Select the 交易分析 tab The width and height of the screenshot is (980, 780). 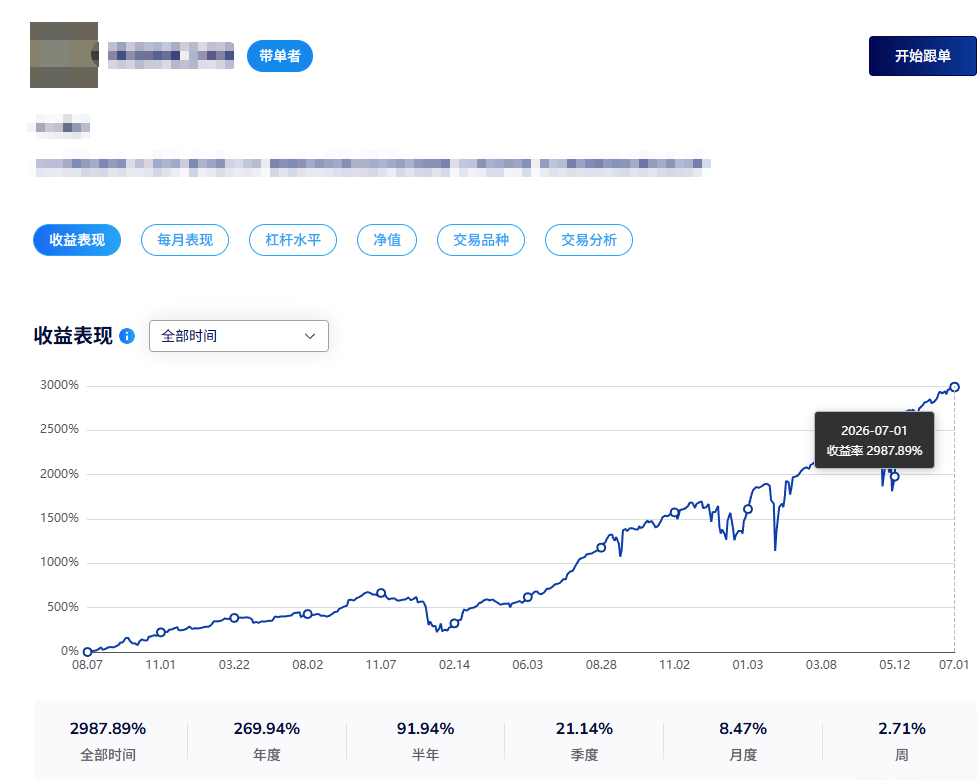point(589,240)
